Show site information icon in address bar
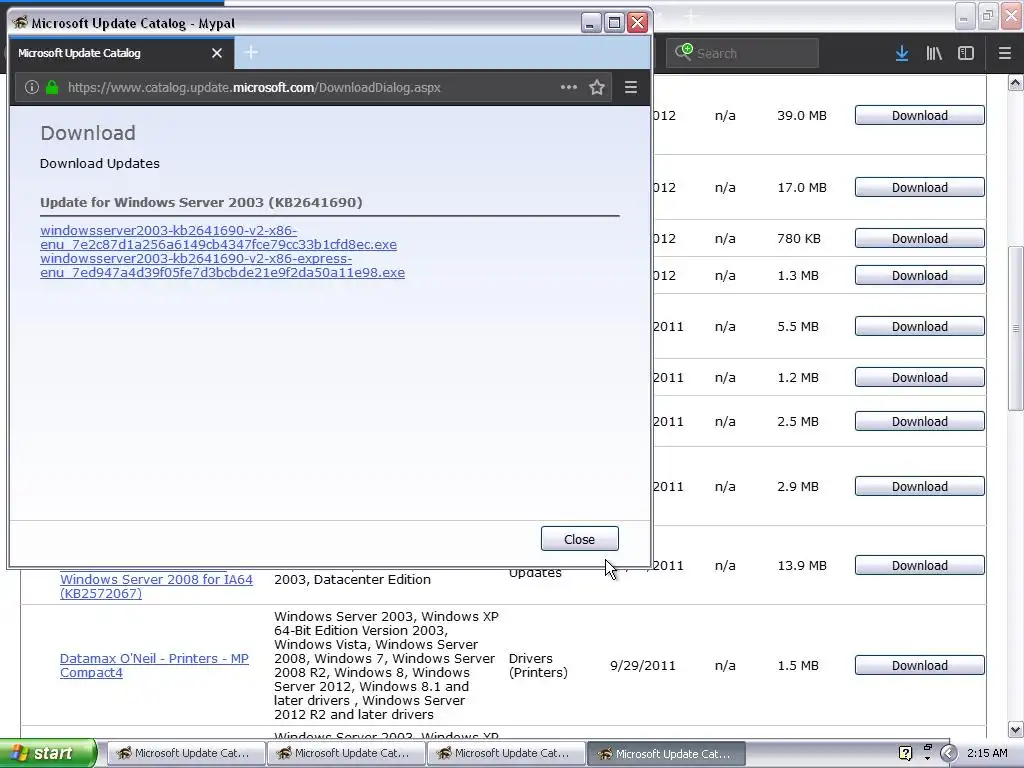 click(x=31, y=87)
